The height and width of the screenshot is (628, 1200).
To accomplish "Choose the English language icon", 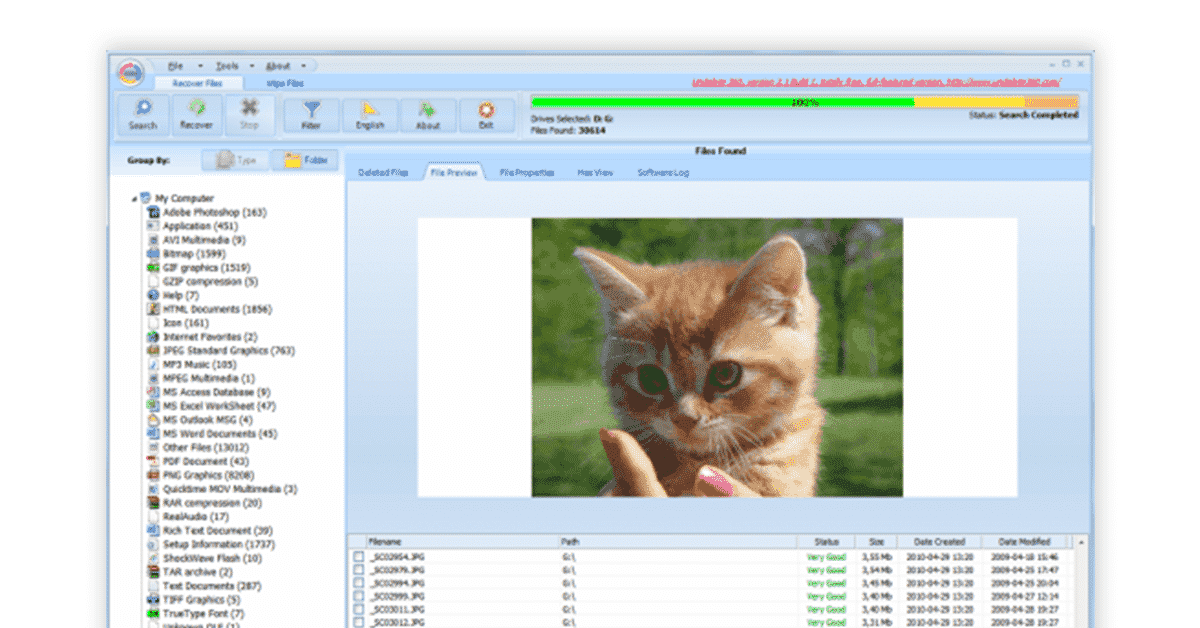I will click(x=370, y=115).
